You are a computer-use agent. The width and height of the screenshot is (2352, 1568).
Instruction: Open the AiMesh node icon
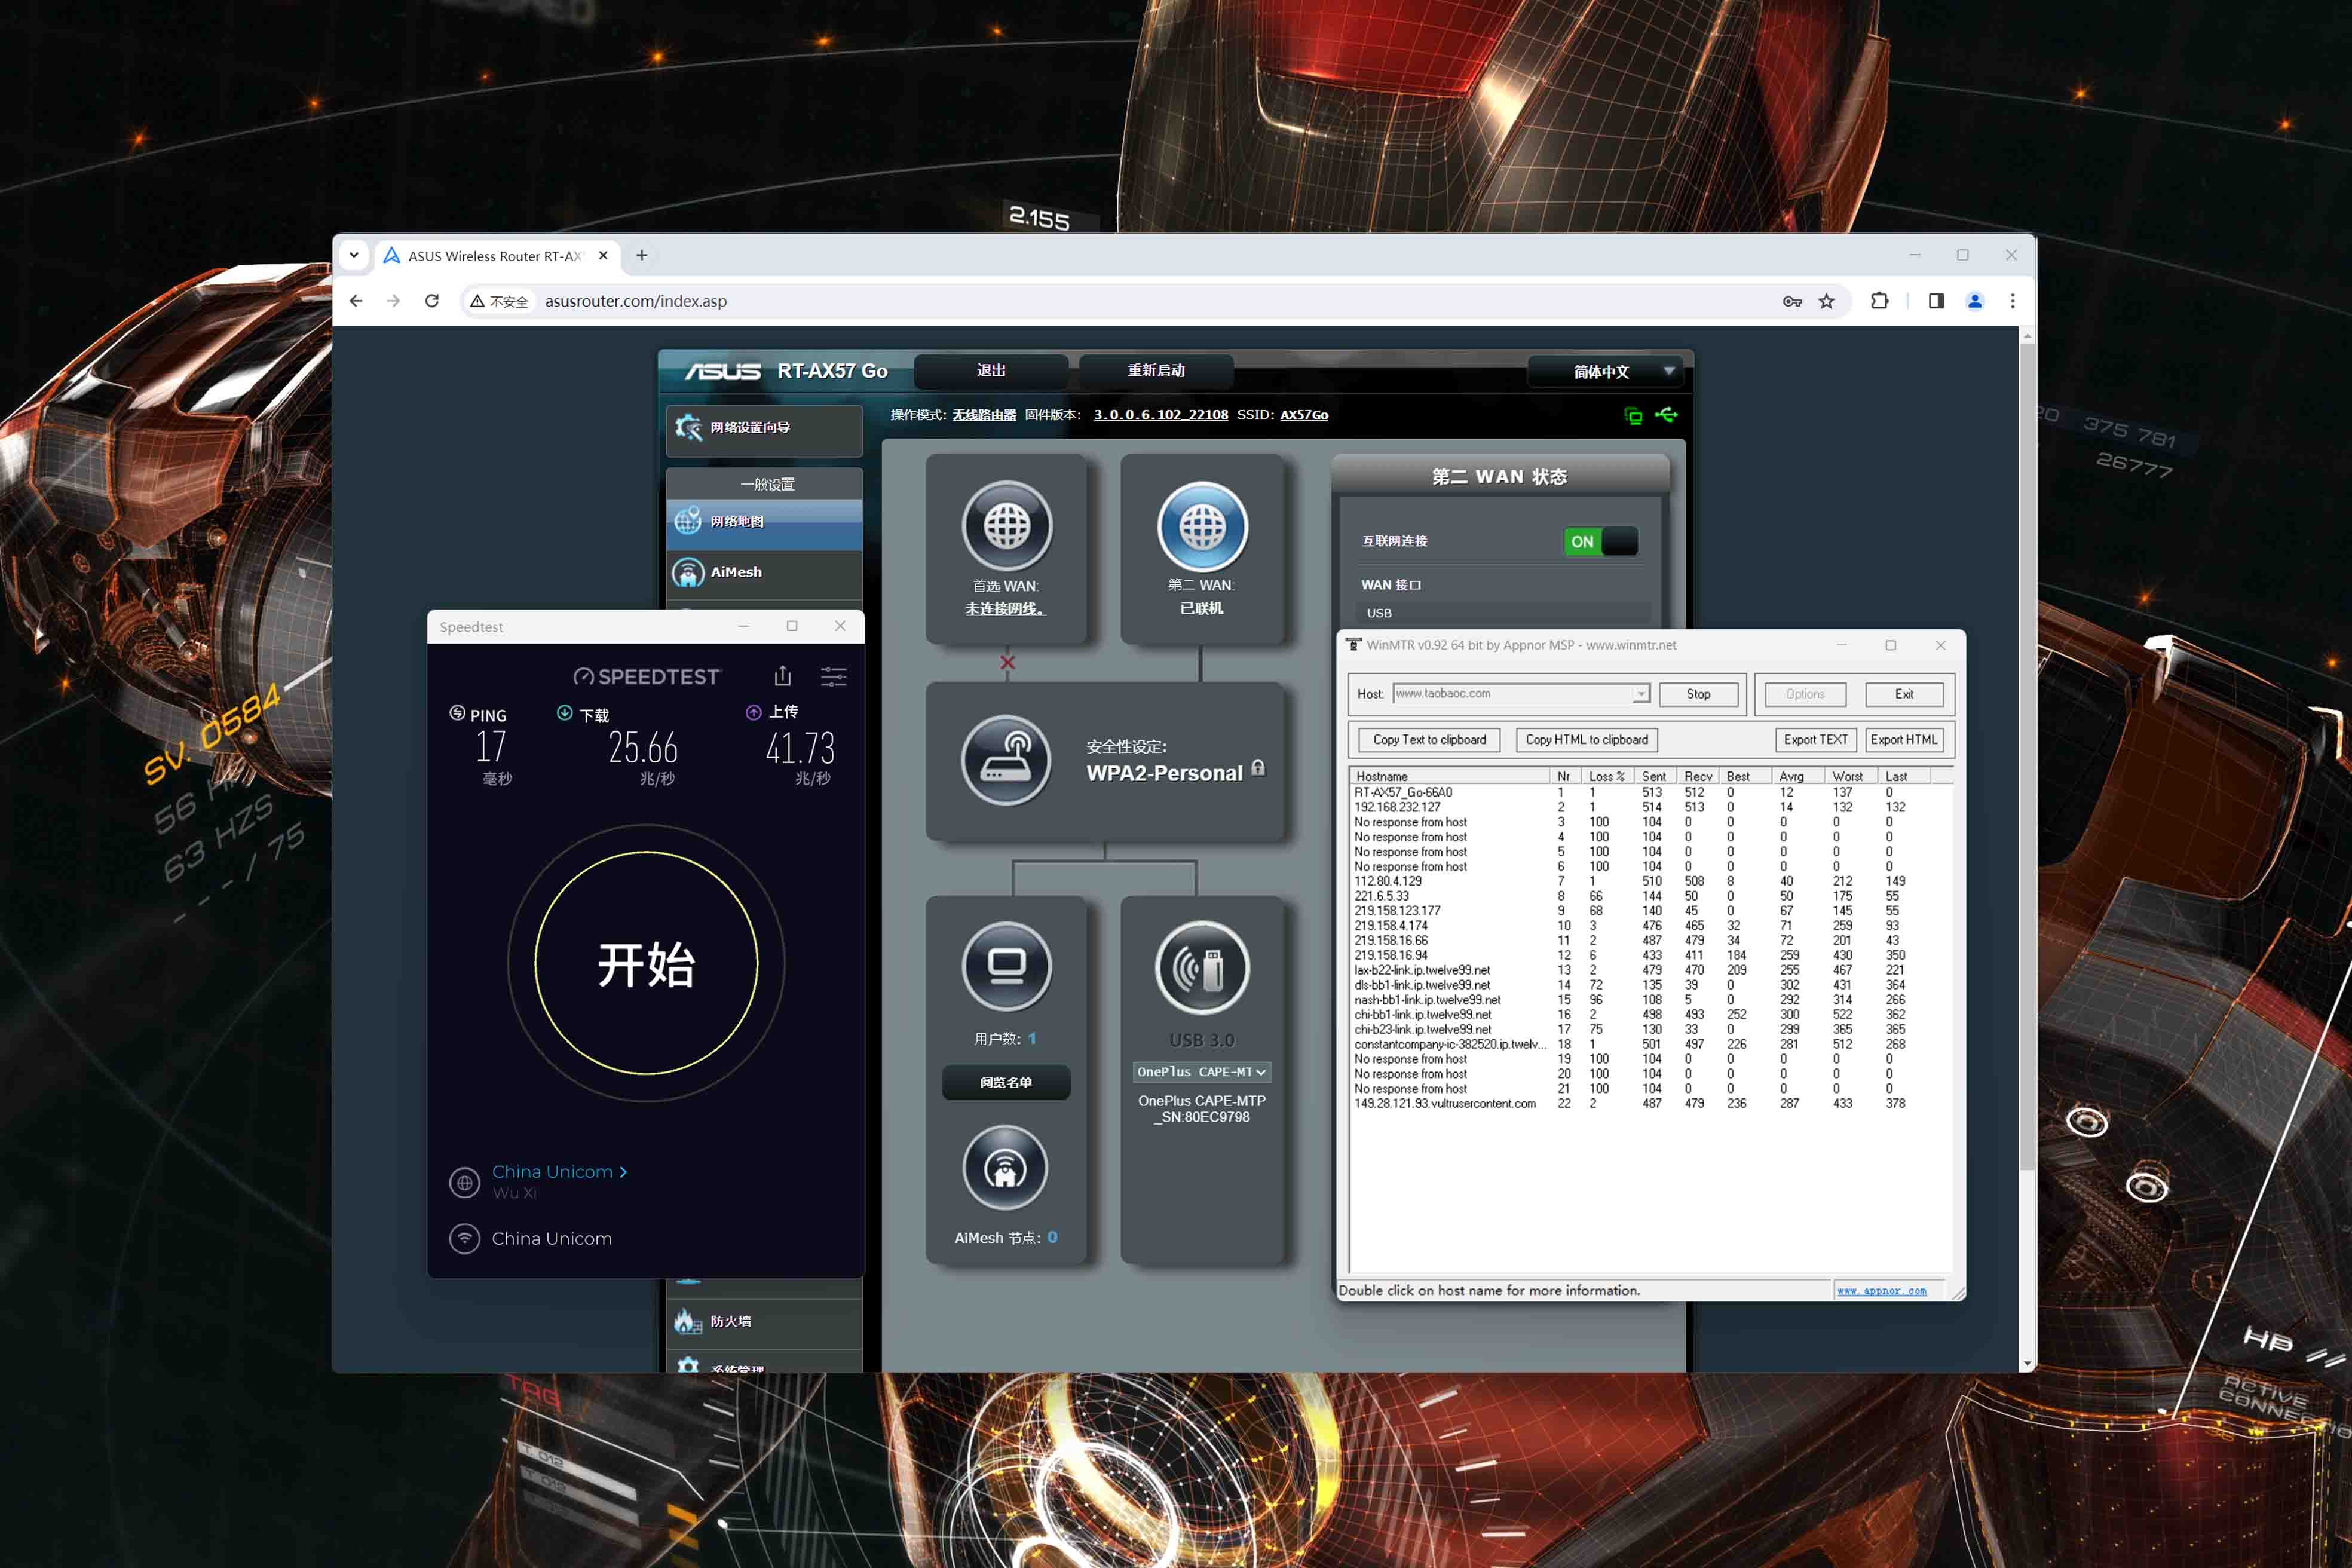click(1006, 1168)
